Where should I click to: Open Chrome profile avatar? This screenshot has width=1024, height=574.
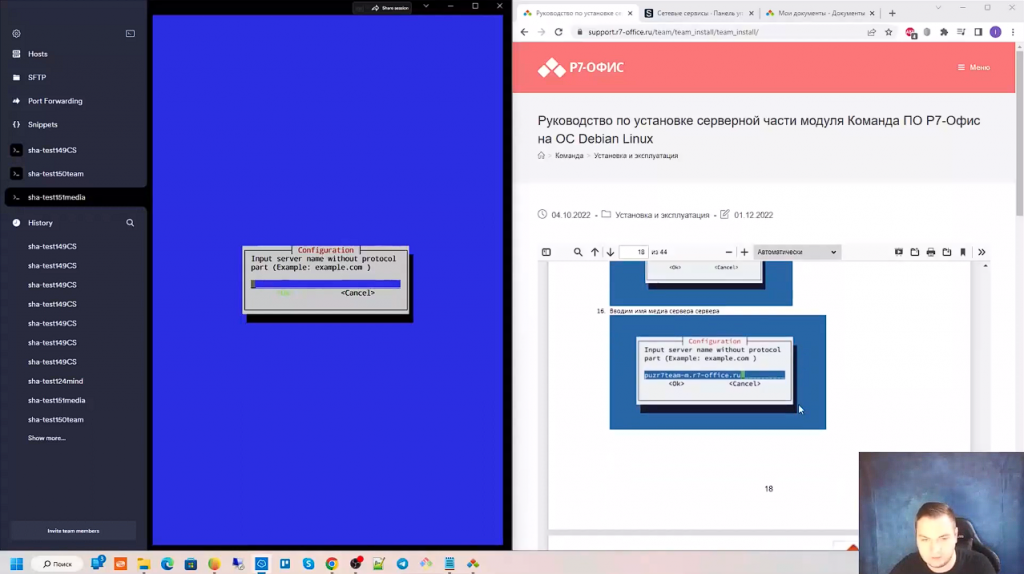point(995,32)
